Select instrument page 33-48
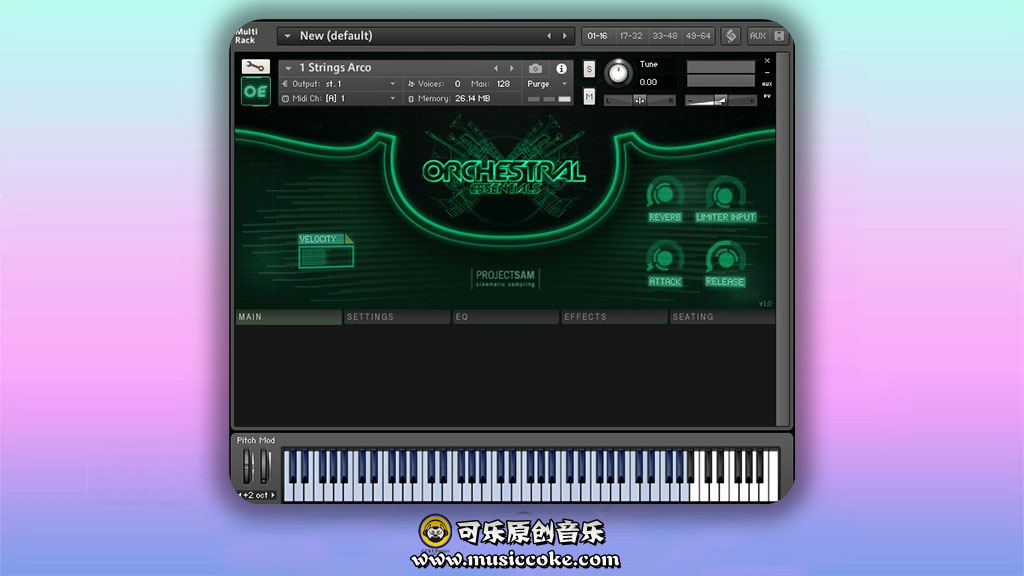Screen dimensions: 1024x576 [x=665, y=36]
